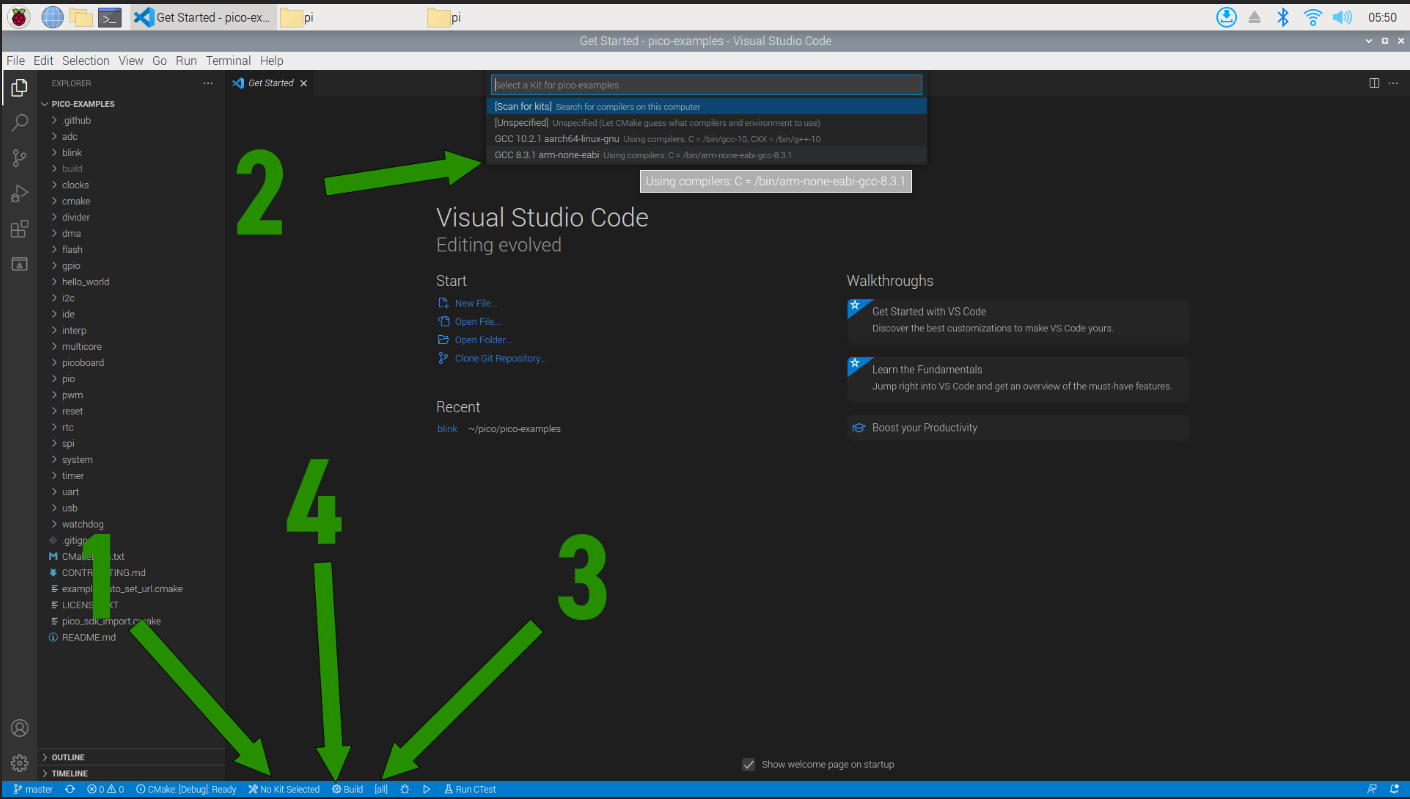The image size is (1410, 799).
Task: Open the Search view in activity bar
Action: pyautogui.click(x=19, y=123)
